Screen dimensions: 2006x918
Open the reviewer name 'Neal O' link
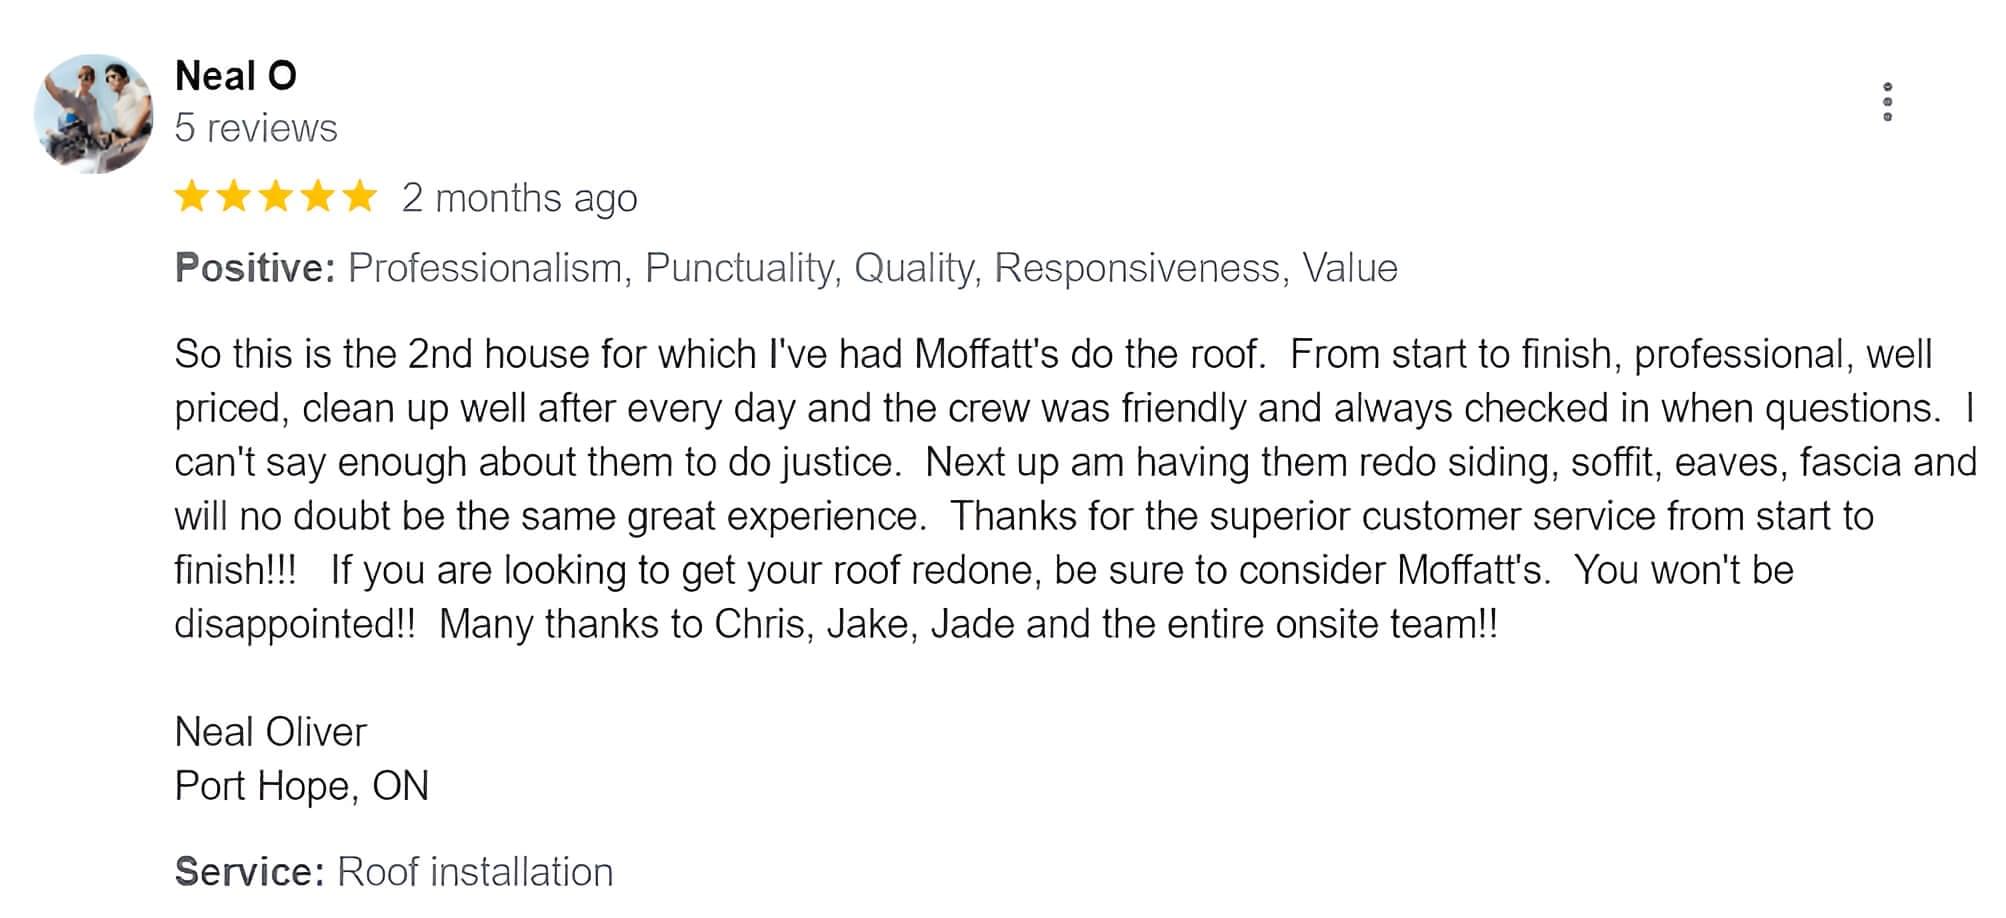pyautogui.click(x=235, y=76)
